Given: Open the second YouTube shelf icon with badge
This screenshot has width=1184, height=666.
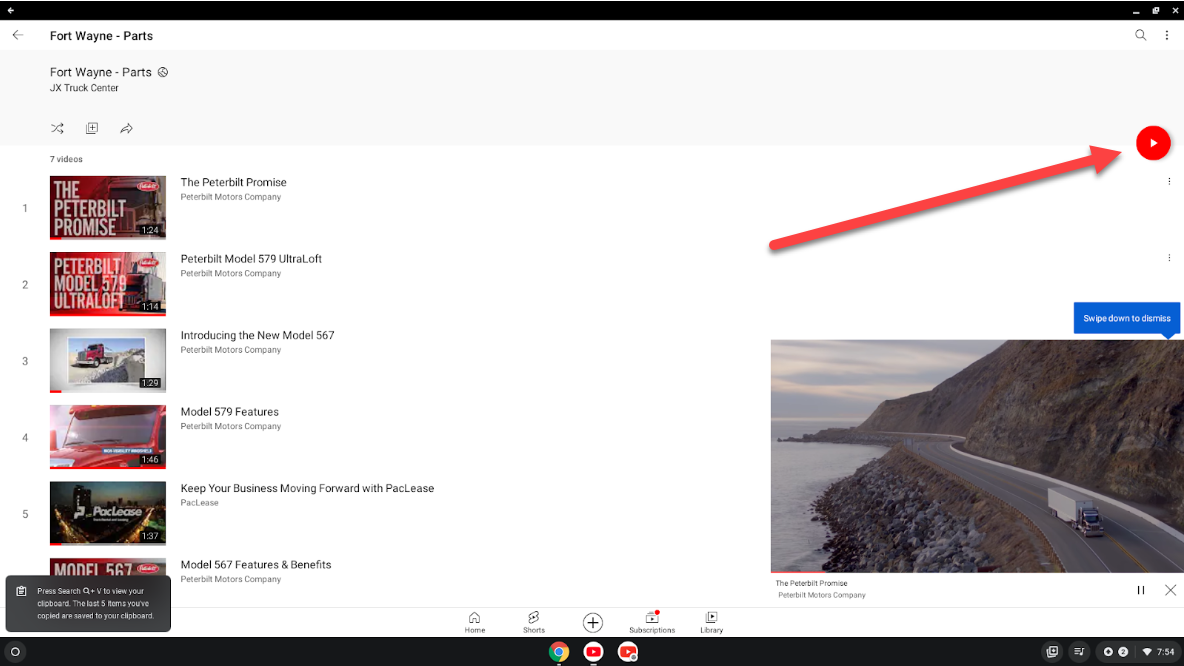Looking at the screenshot, I should click(628, 652).
